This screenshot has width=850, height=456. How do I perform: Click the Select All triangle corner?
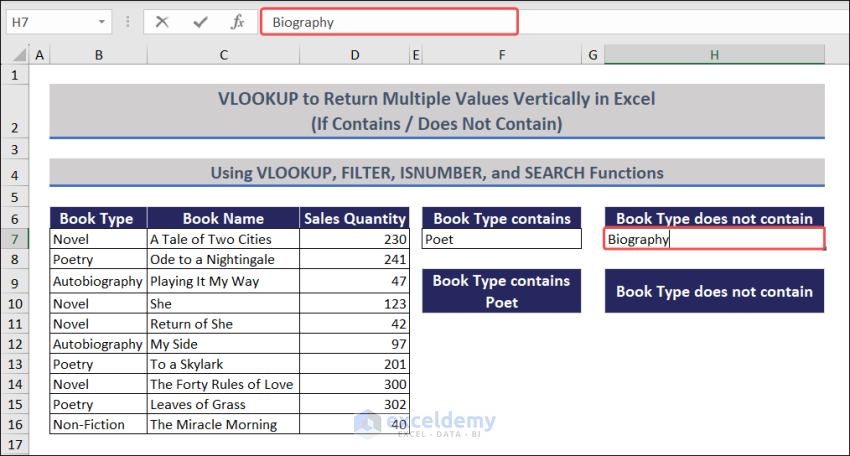(x=19, y=54)
